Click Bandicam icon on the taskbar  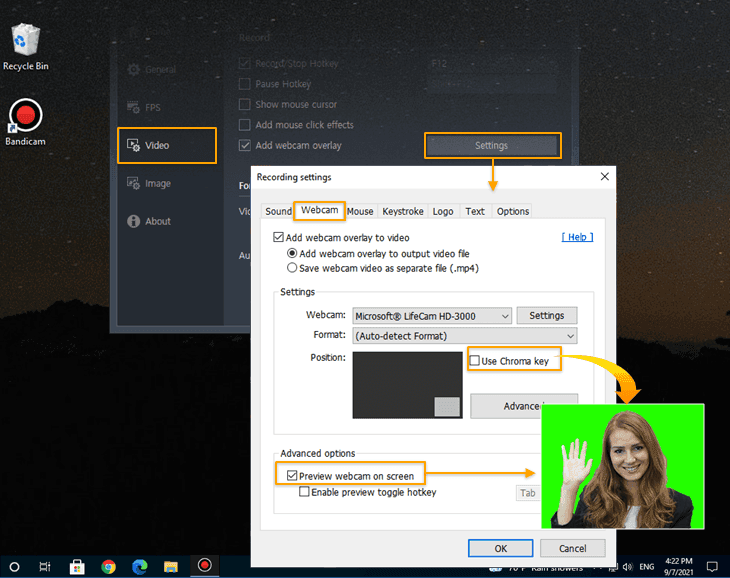coord(204,565)
